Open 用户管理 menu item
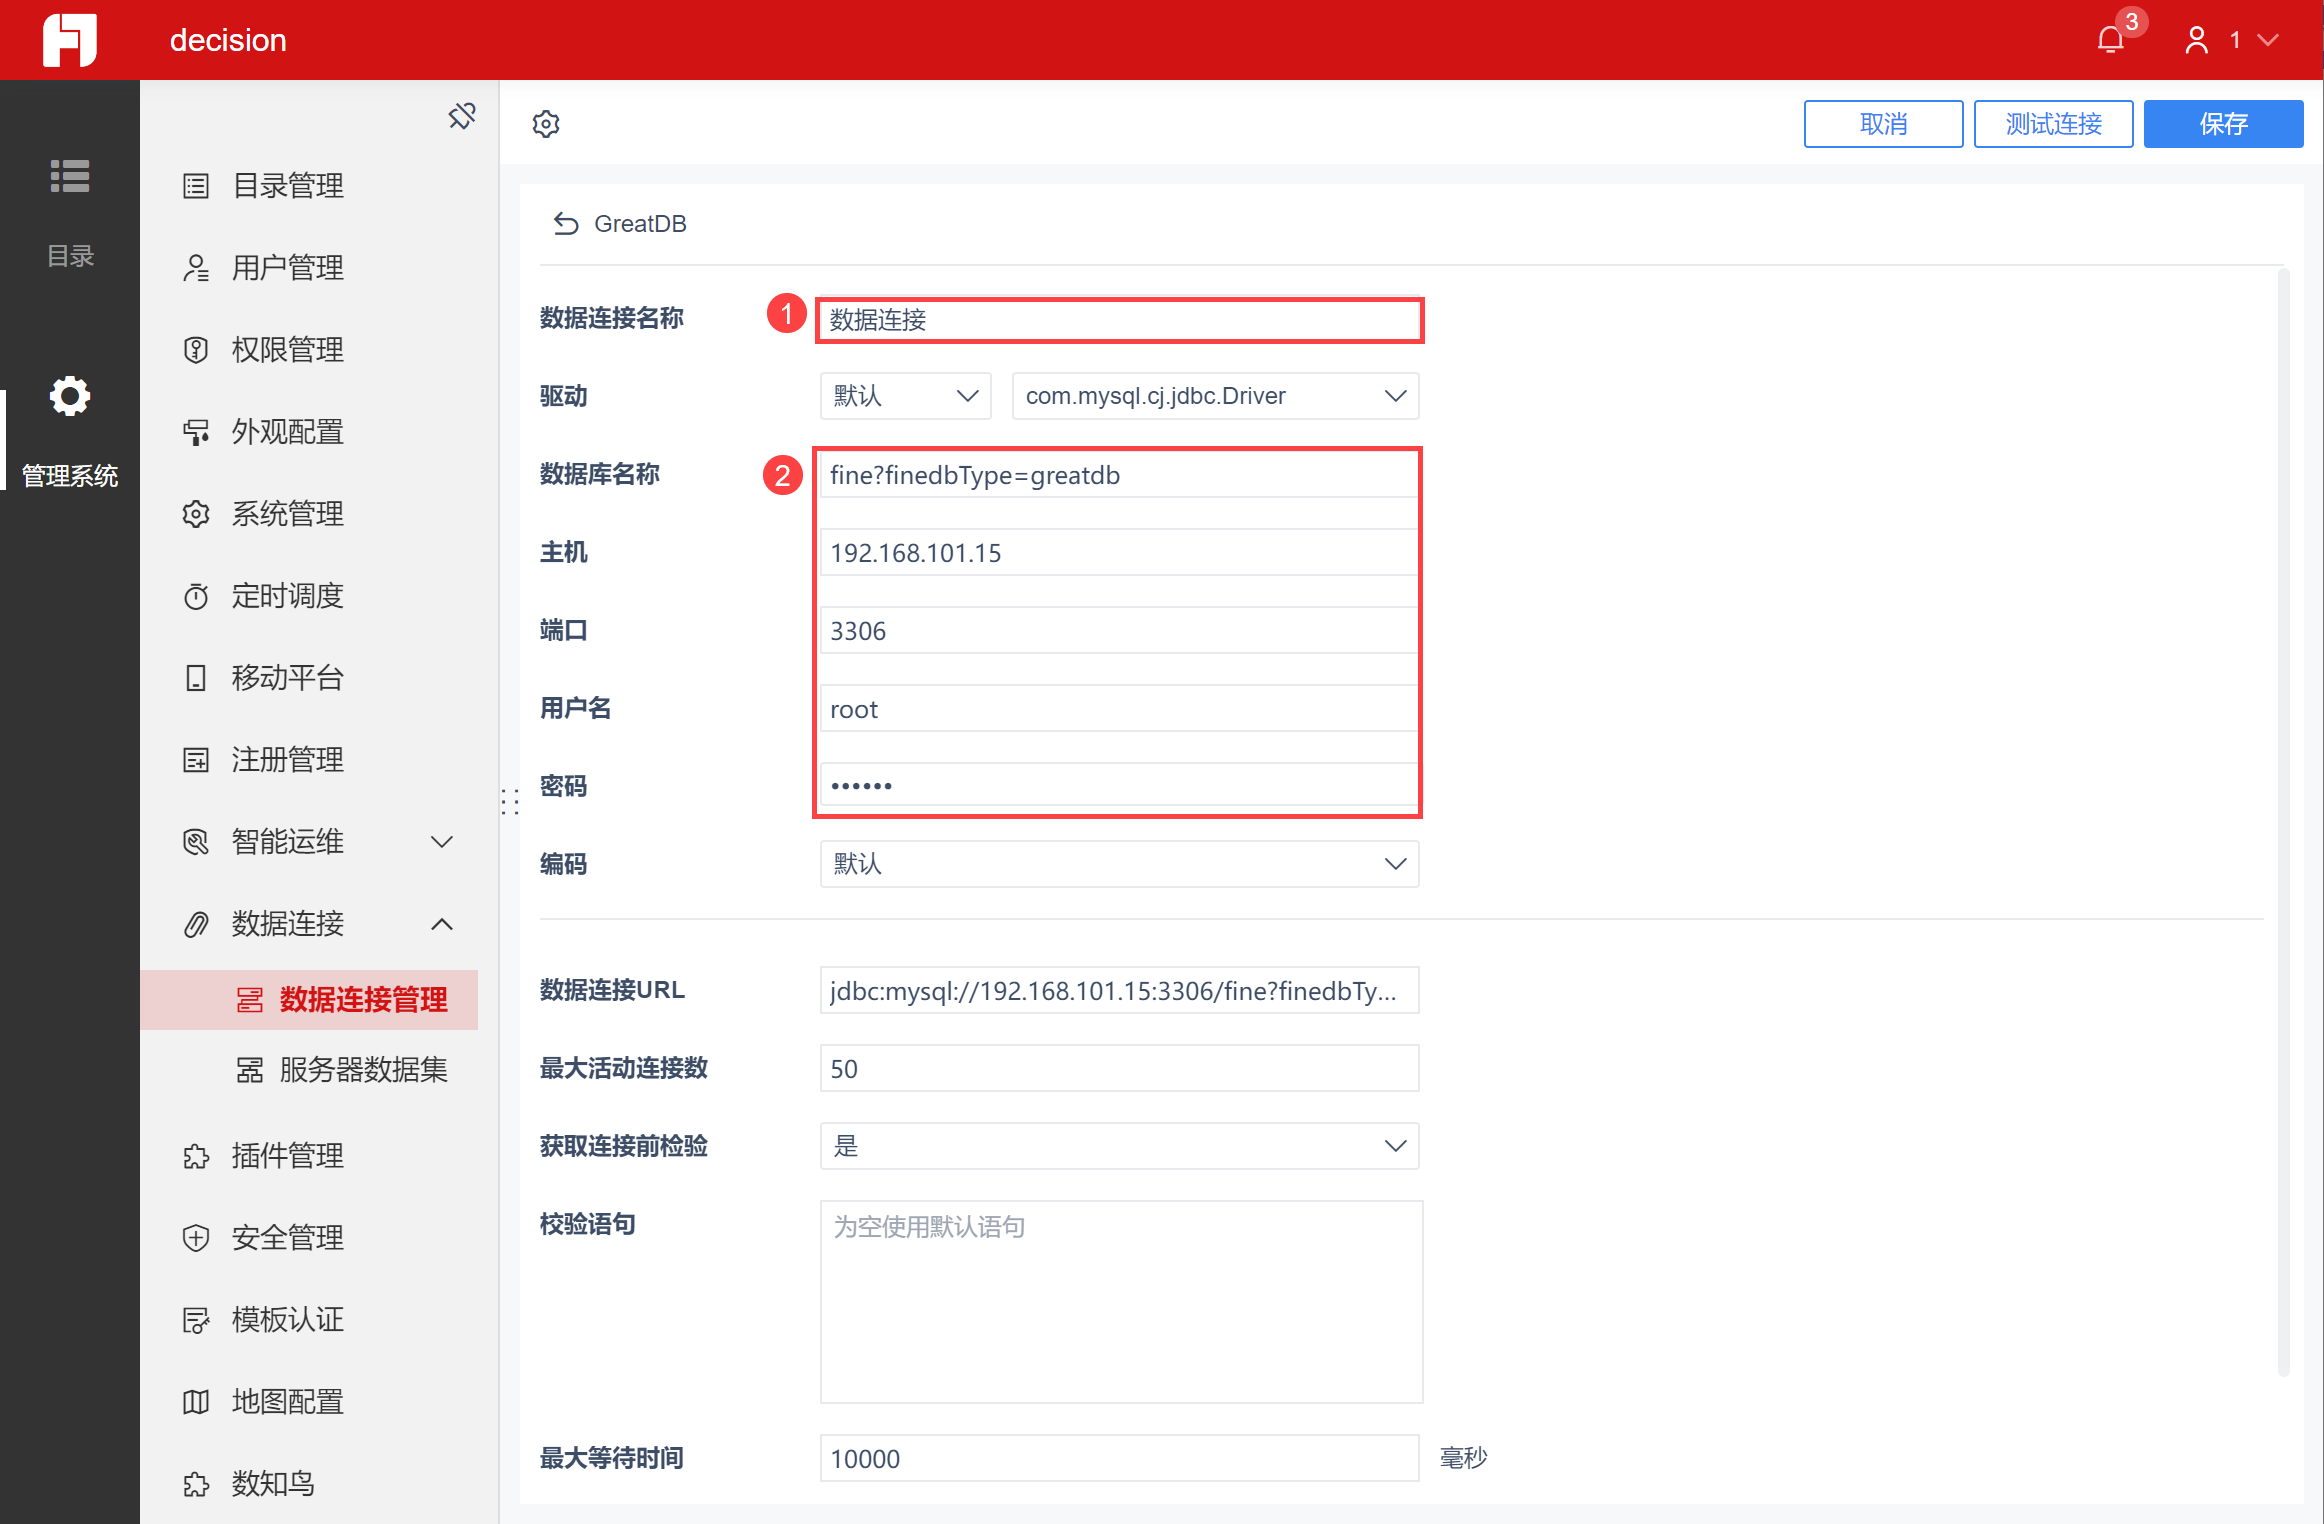Image resolution: width=2324 pixels, height=1524 pixels. coord(288,268)
